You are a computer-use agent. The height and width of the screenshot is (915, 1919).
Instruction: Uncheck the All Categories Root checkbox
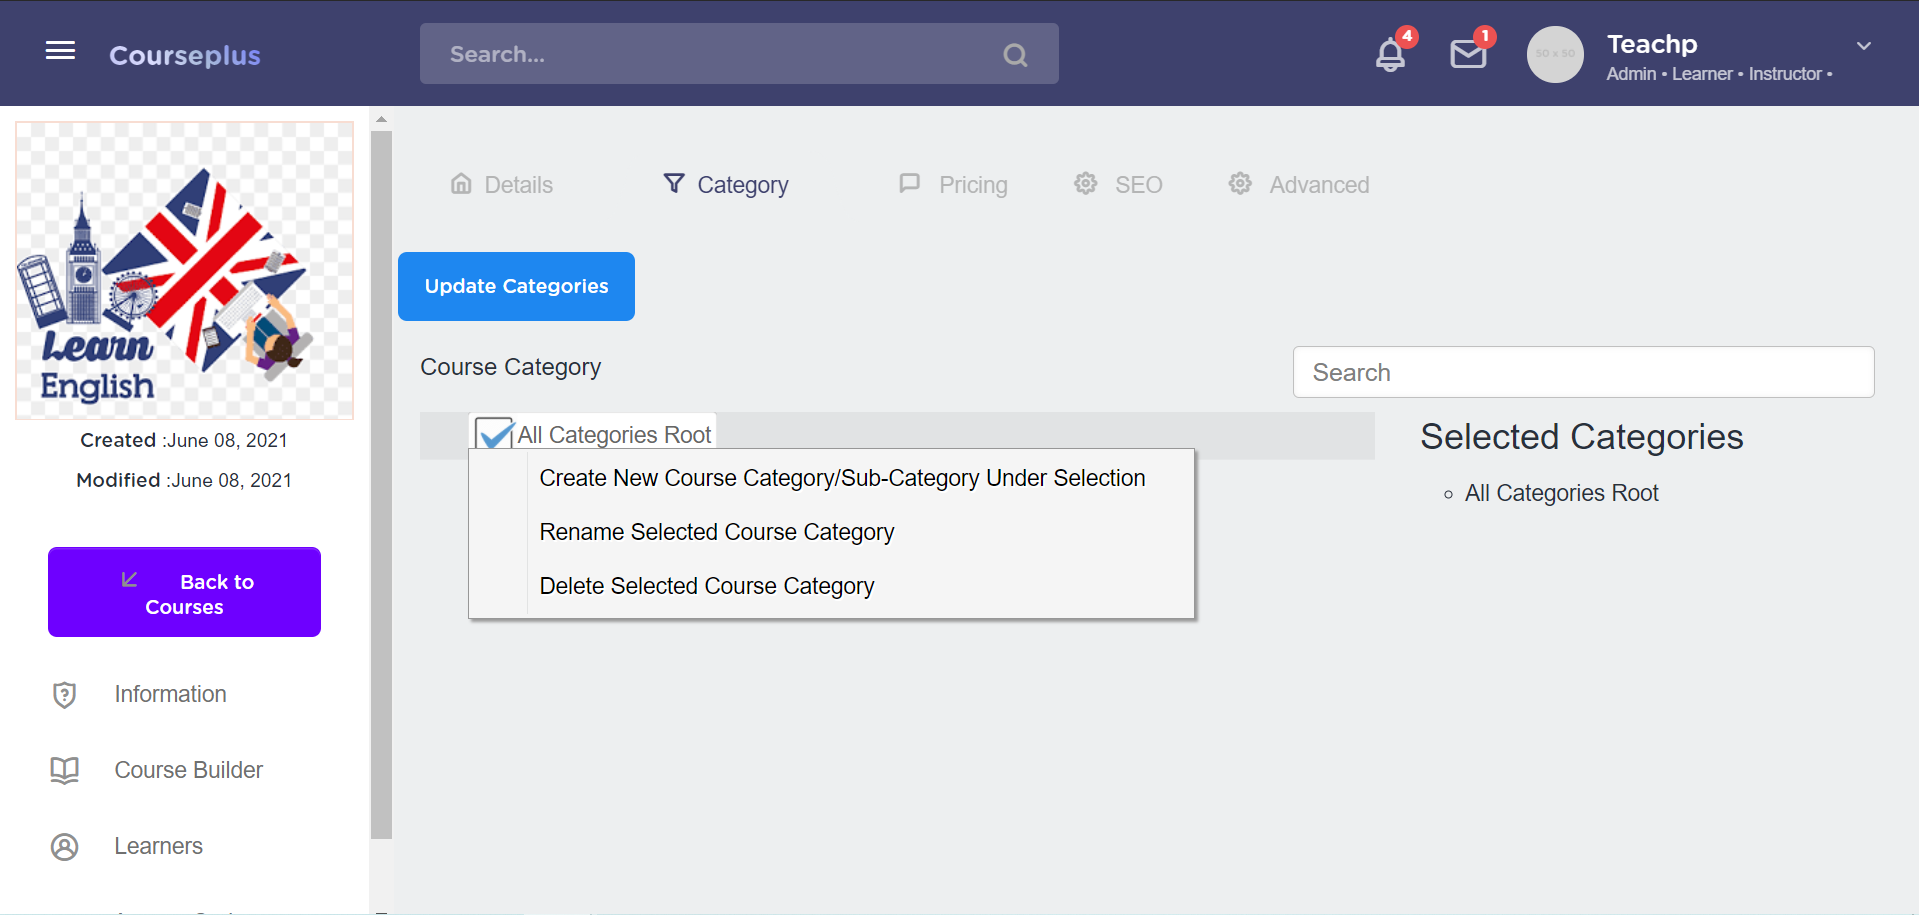[x=494, y=435]
